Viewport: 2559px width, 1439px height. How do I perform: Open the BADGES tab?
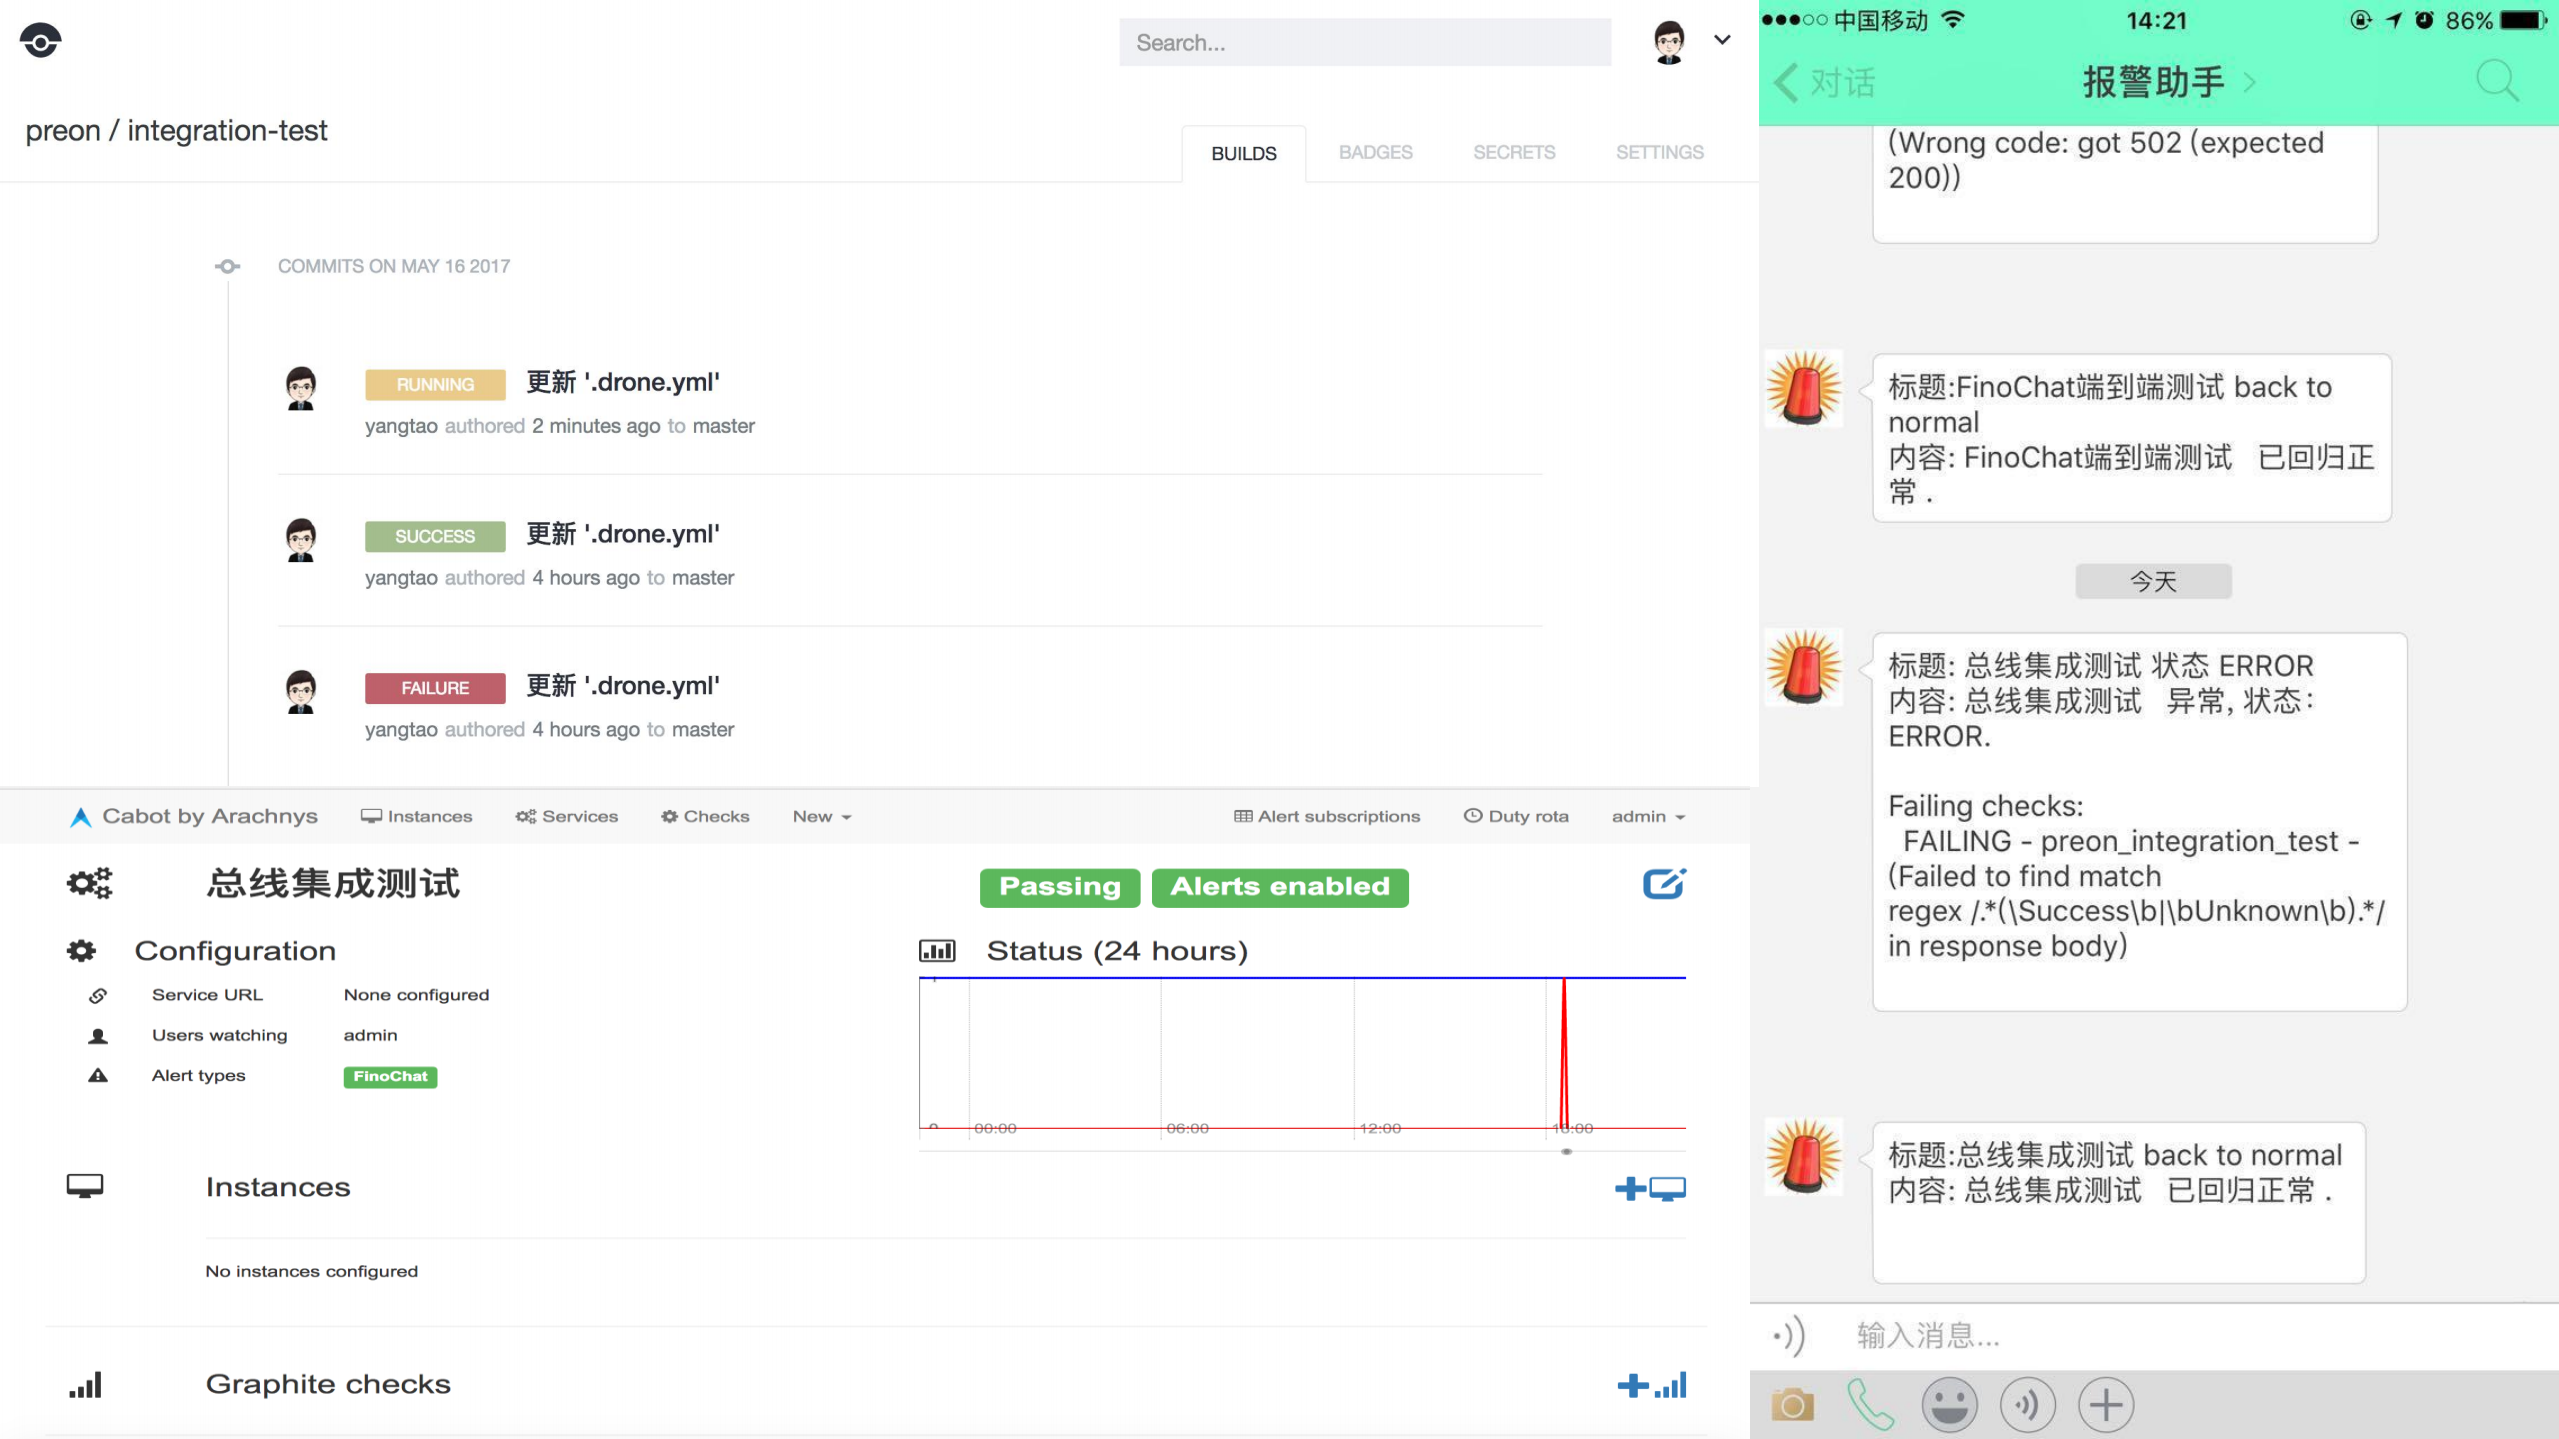coord(1375,152)
